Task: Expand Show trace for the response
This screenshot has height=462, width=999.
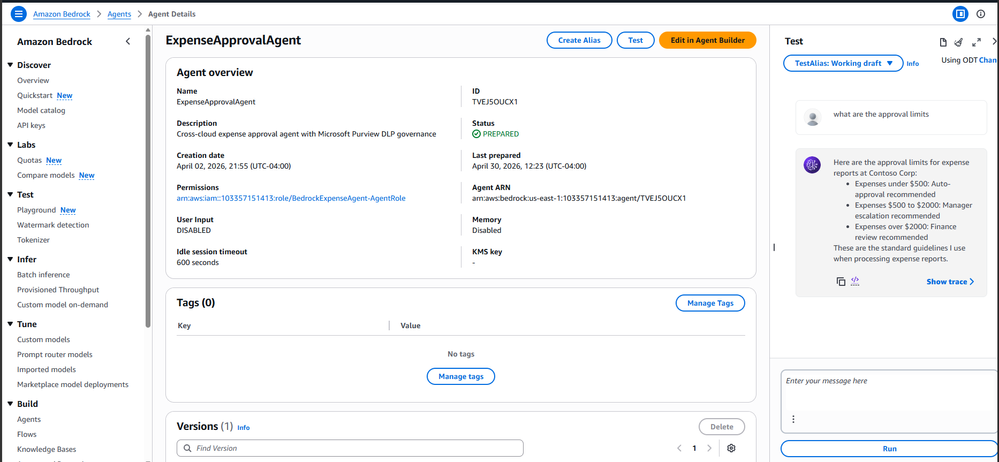Action: click(x=950, y=282)
